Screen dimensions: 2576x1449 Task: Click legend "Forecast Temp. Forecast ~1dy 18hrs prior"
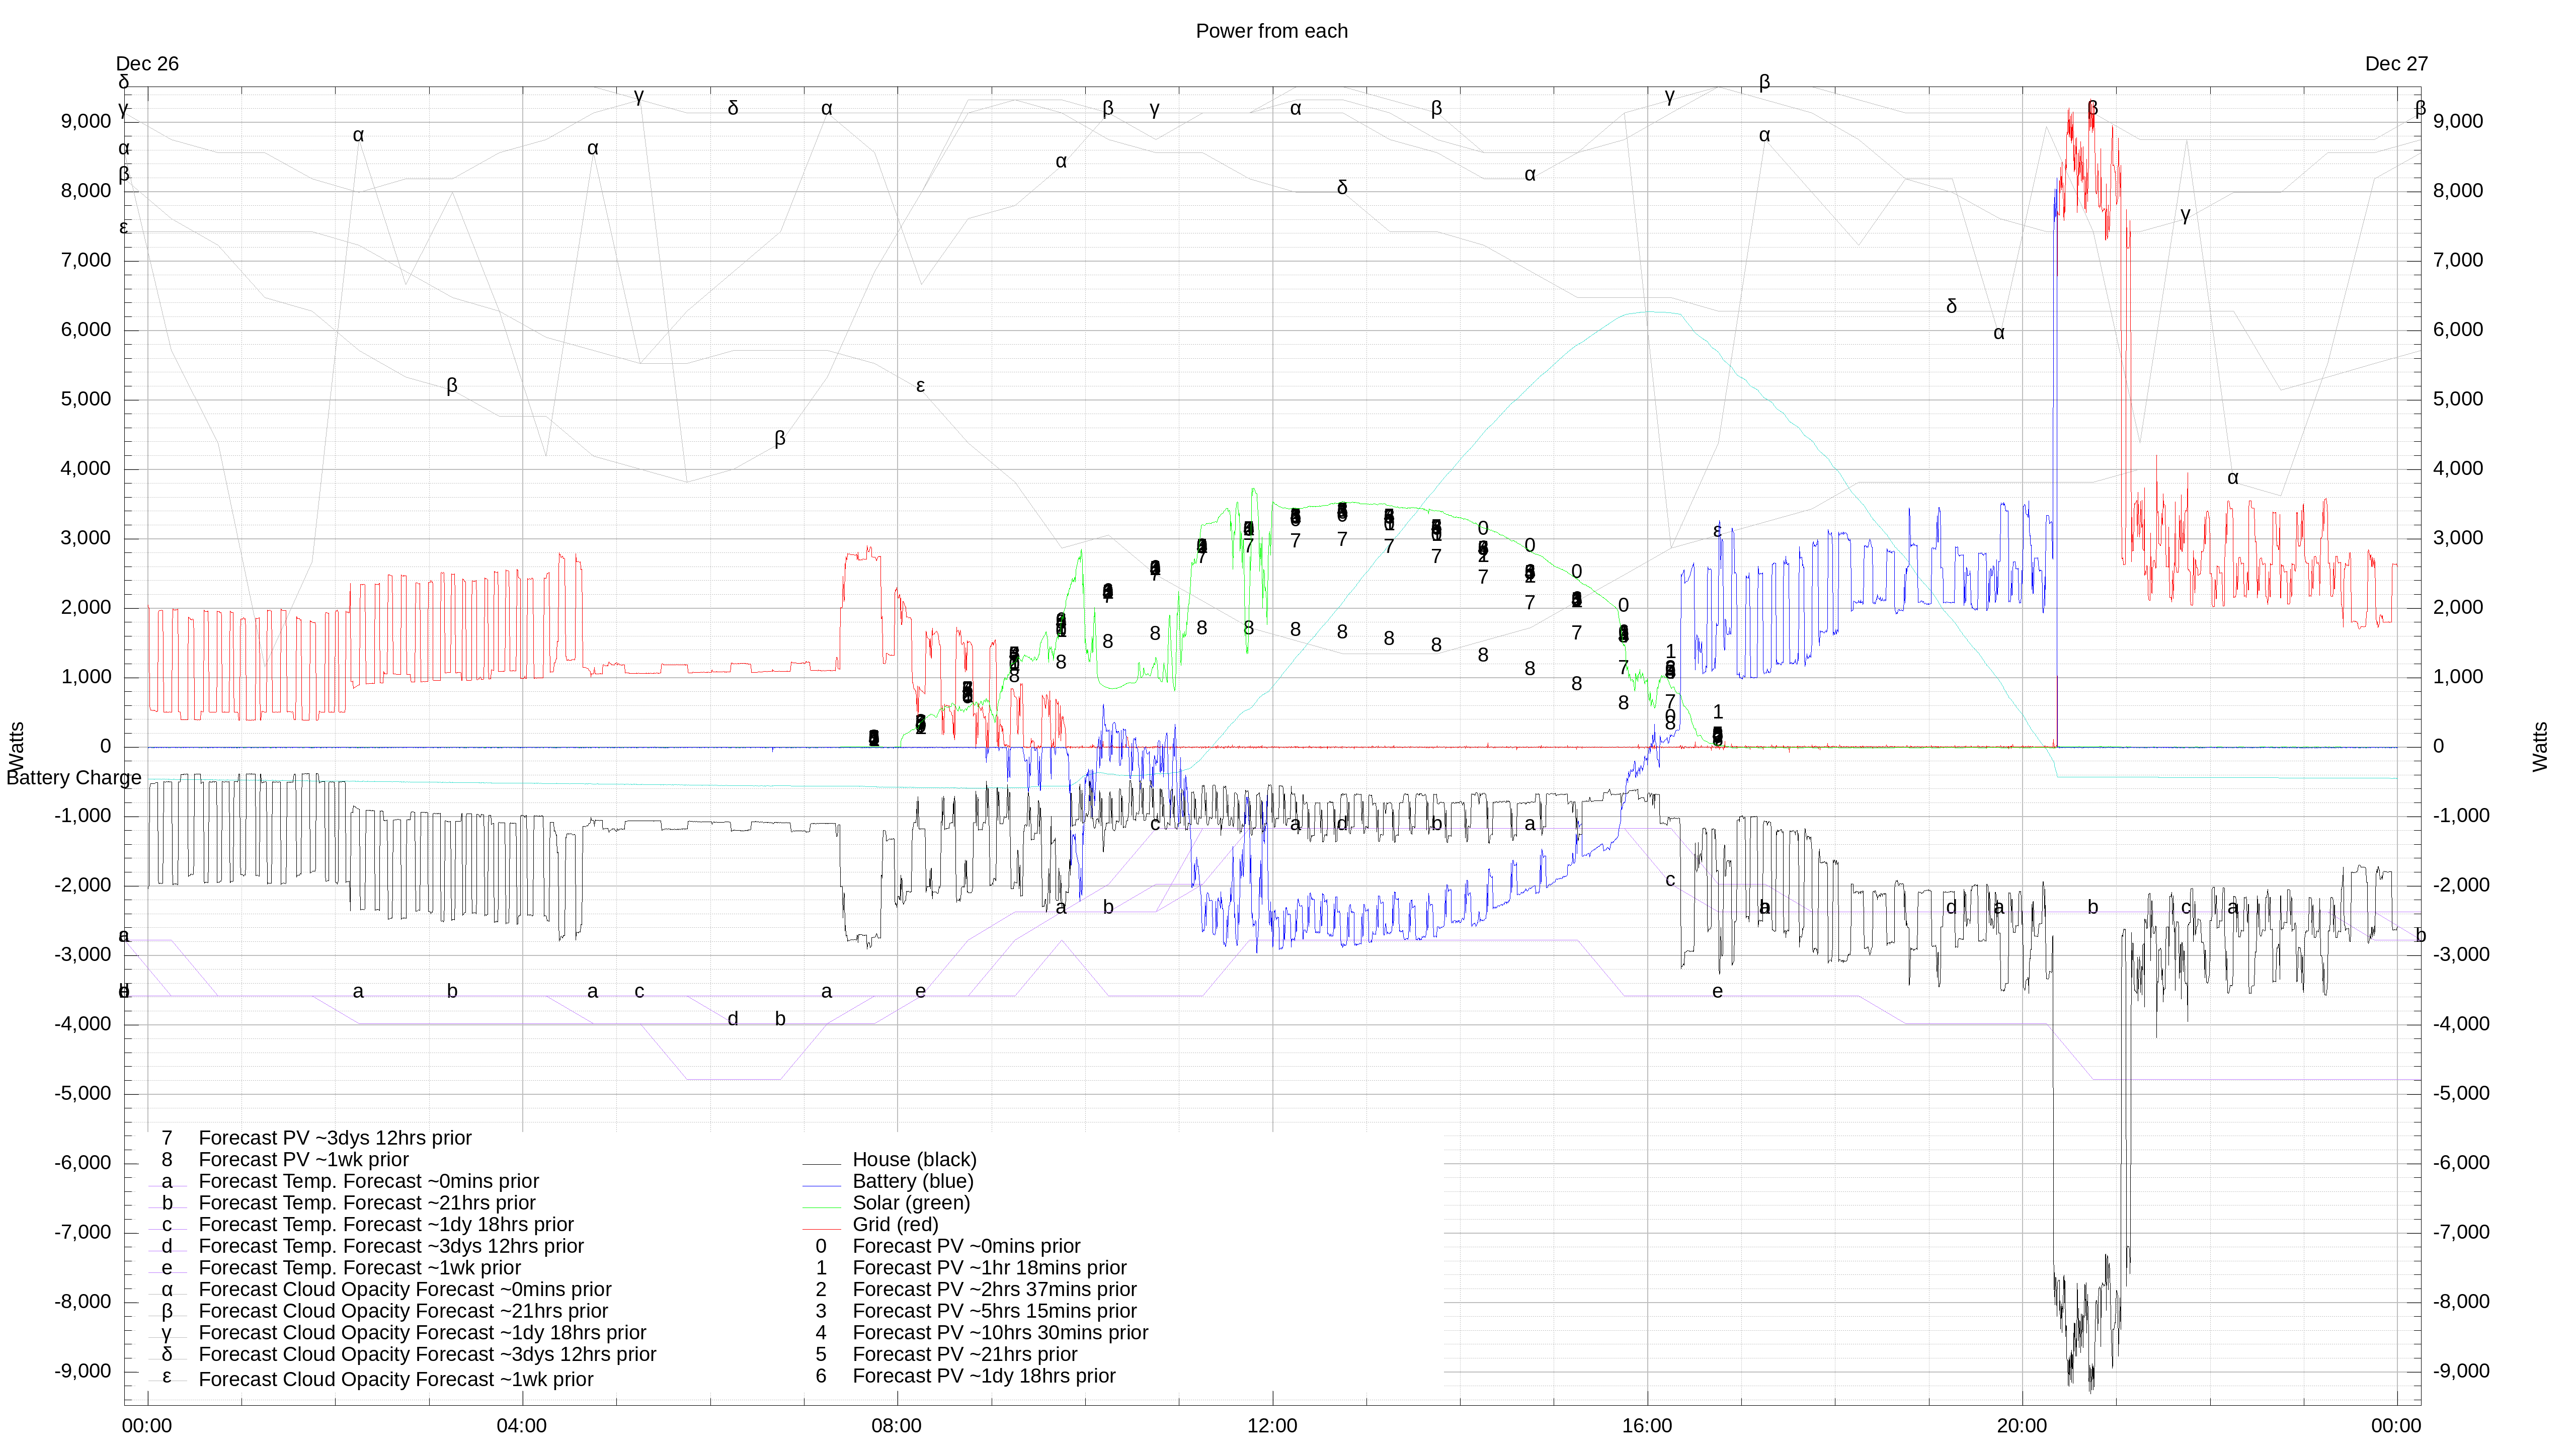click(386, 1225)
